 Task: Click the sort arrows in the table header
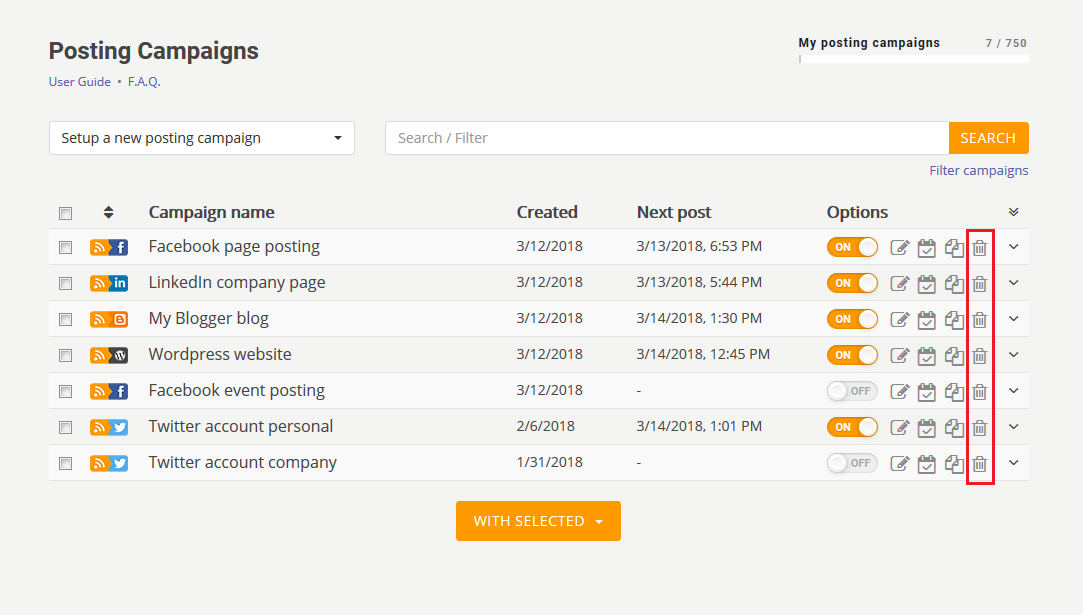point(108,212)
